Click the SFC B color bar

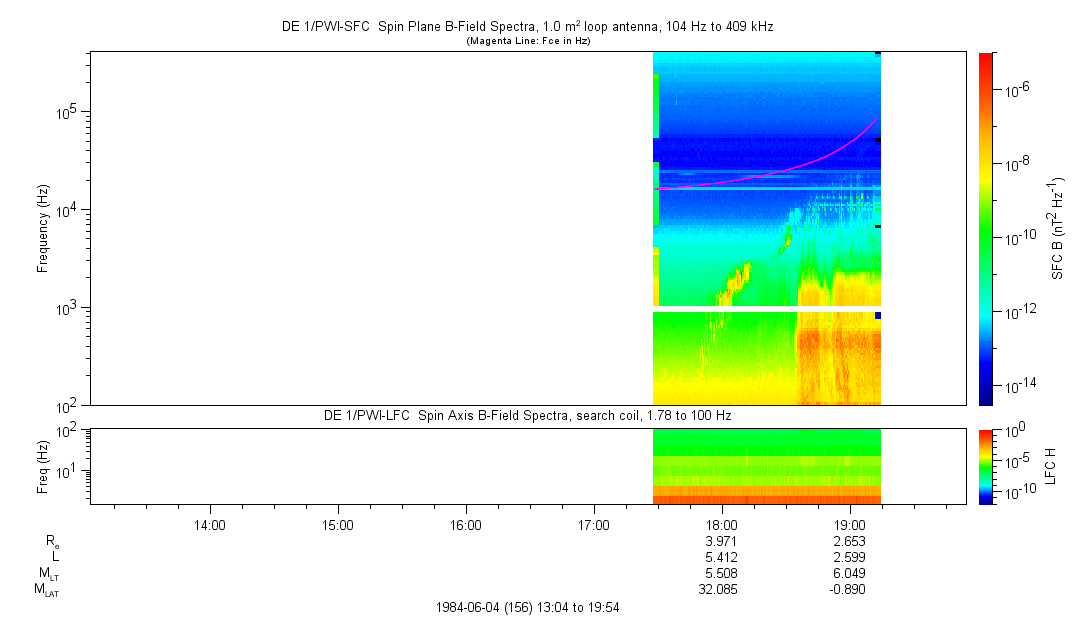point(986,228)
